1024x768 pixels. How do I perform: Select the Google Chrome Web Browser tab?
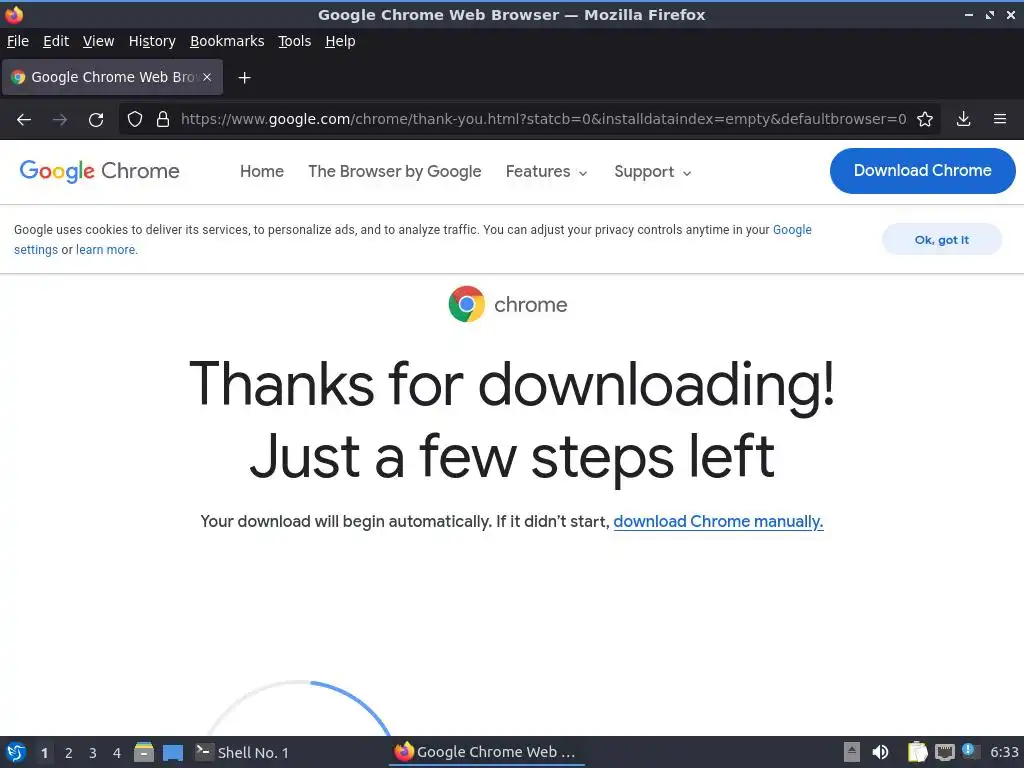pyautogui.click(x=112, y=77)
